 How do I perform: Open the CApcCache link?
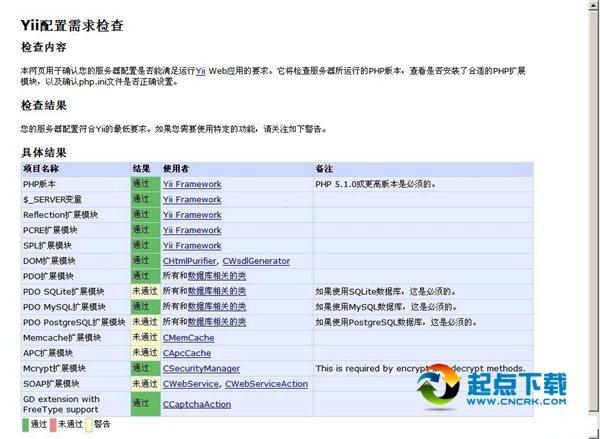pos(187,353)
